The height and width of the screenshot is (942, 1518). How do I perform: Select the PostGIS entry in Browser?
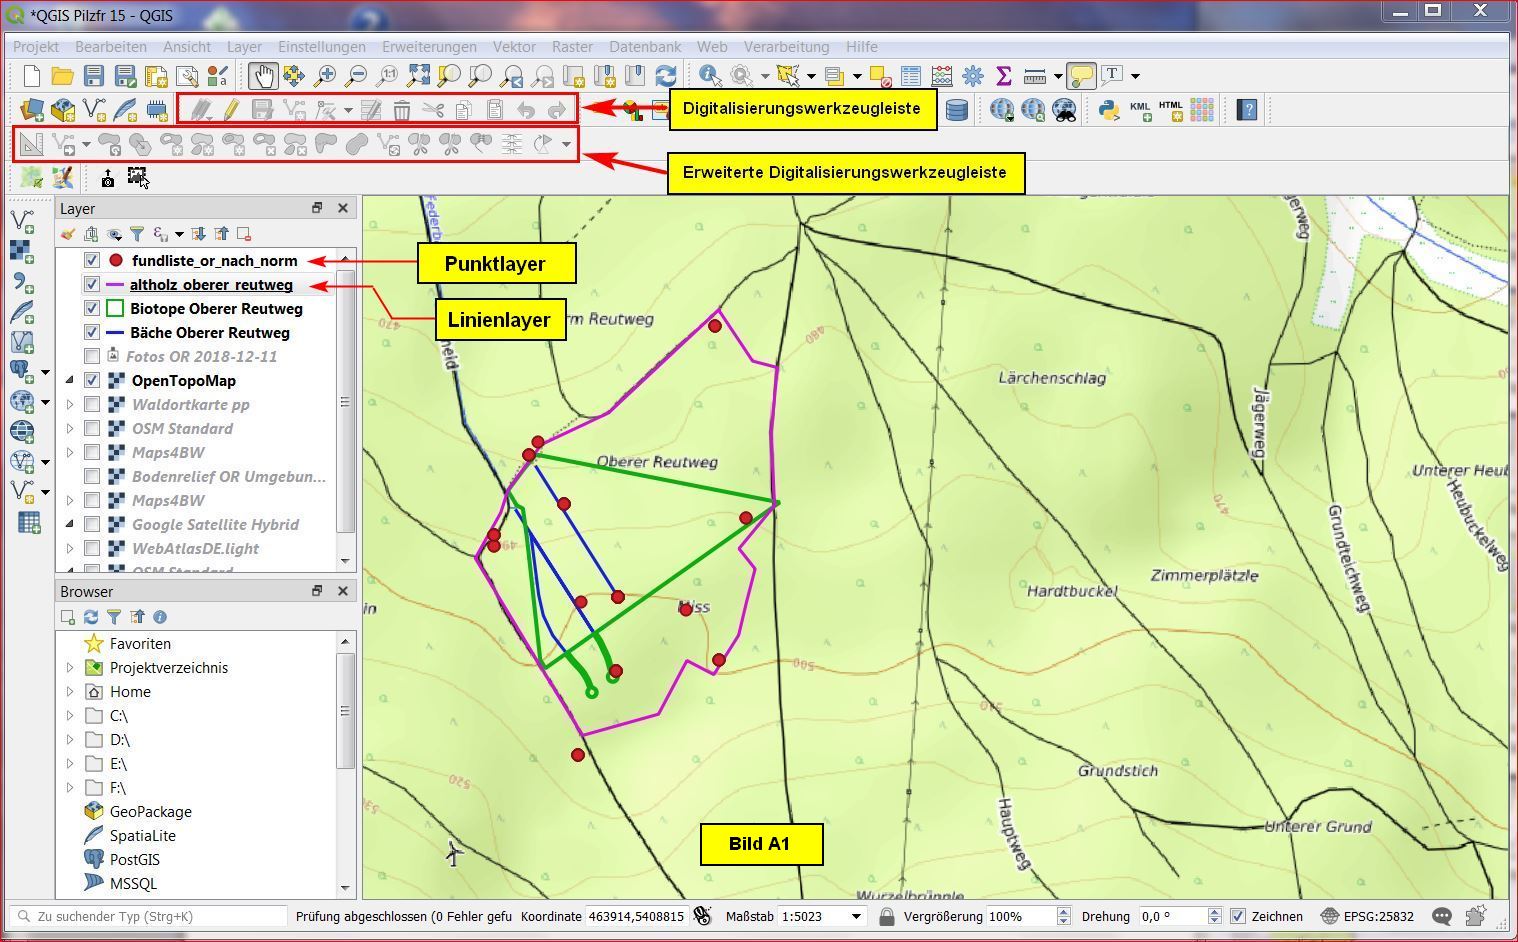click(134, 860)
